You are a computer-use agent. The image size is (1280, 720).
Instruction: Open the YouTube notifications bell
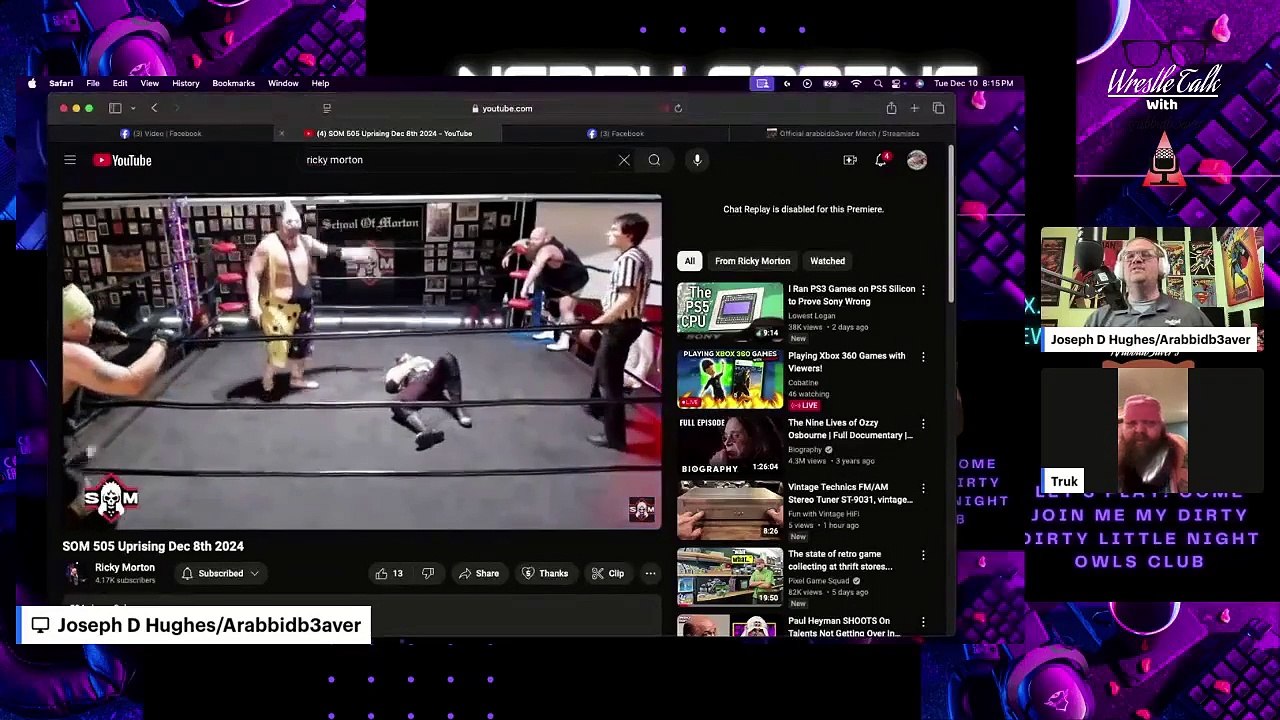click(881, 160)
